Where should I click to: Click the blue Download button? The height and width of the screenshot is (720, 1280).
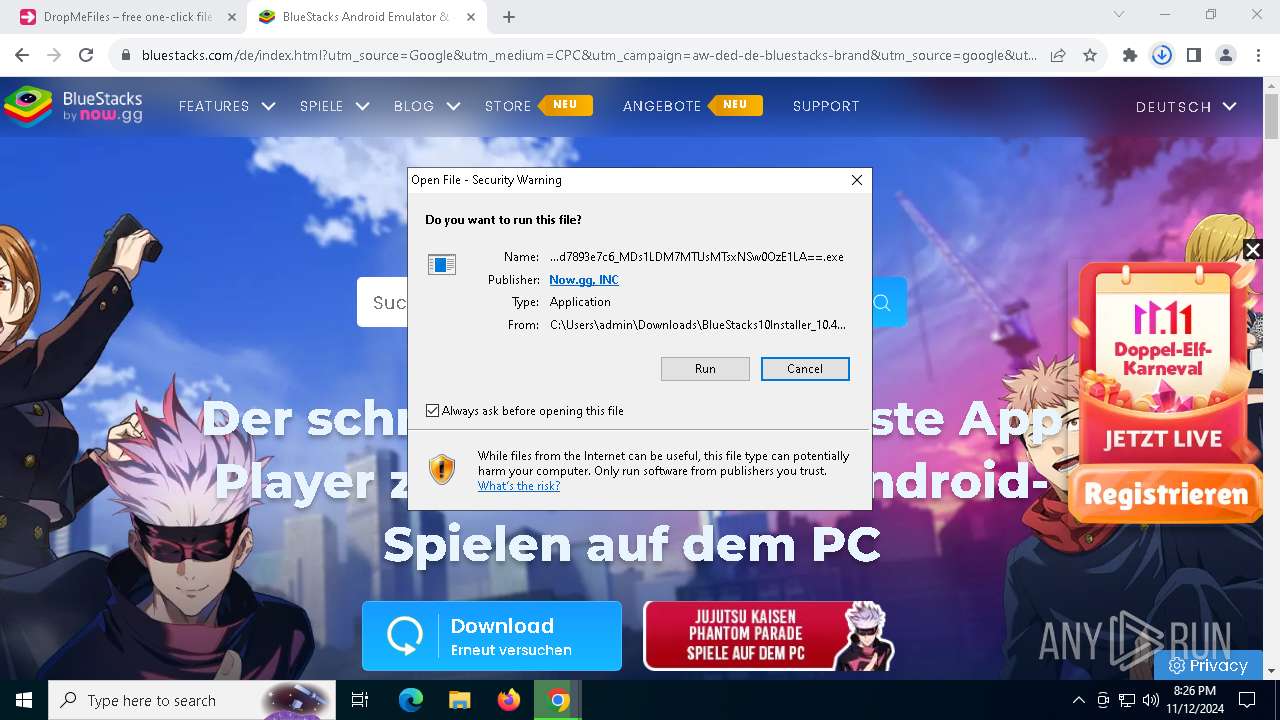[x=492, y=636]
